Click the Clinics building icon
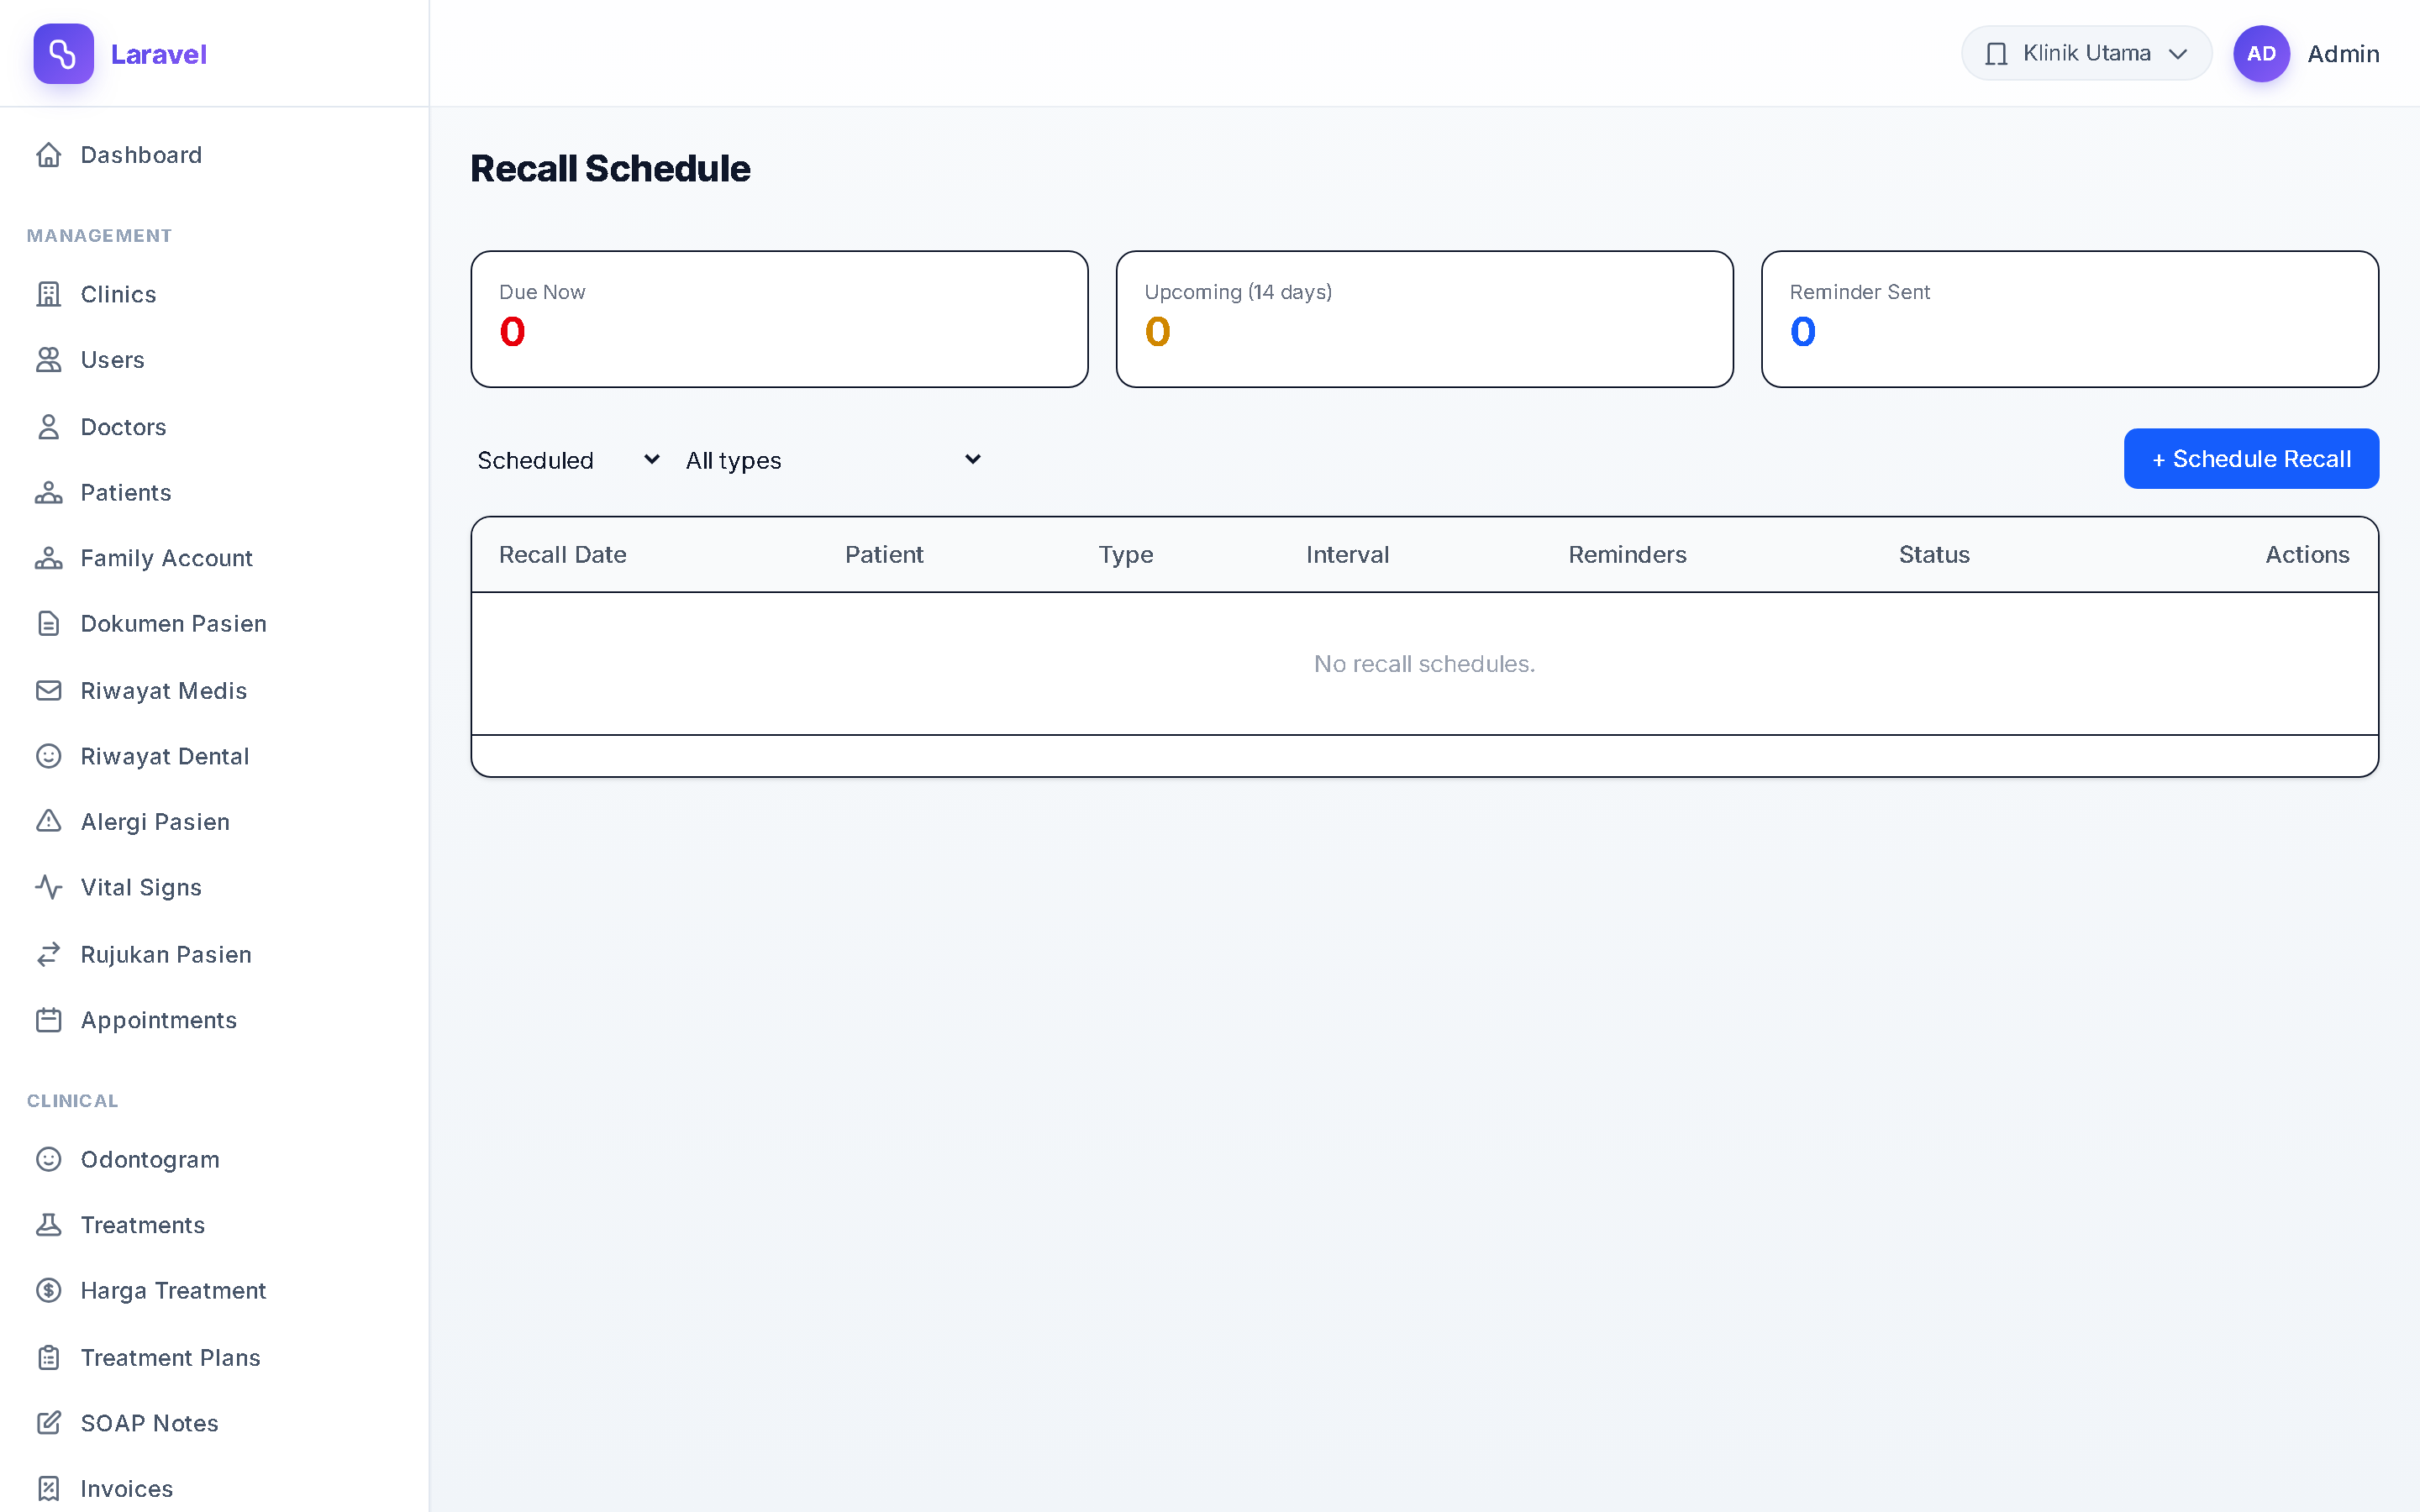Screen dimensions: 2420x1512 49,294
